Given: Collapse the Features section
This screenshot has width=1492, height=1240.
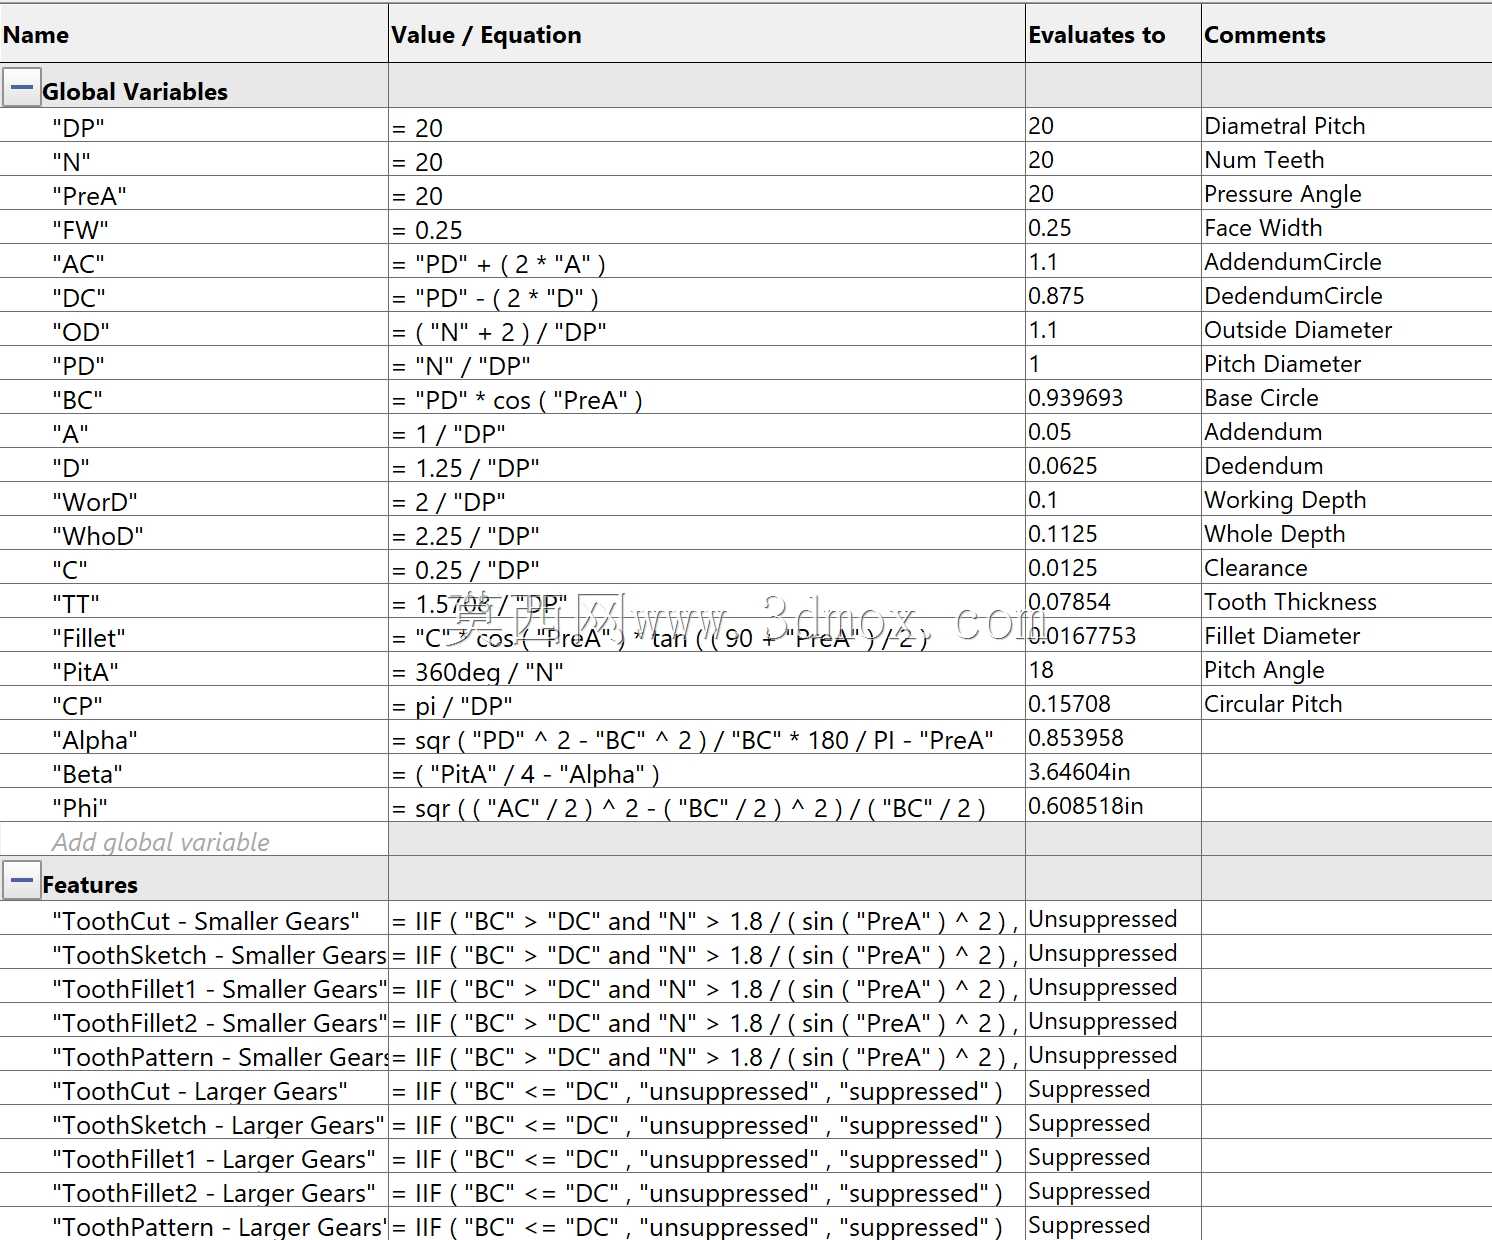Looking at the screenshot, I should [21, 881].
